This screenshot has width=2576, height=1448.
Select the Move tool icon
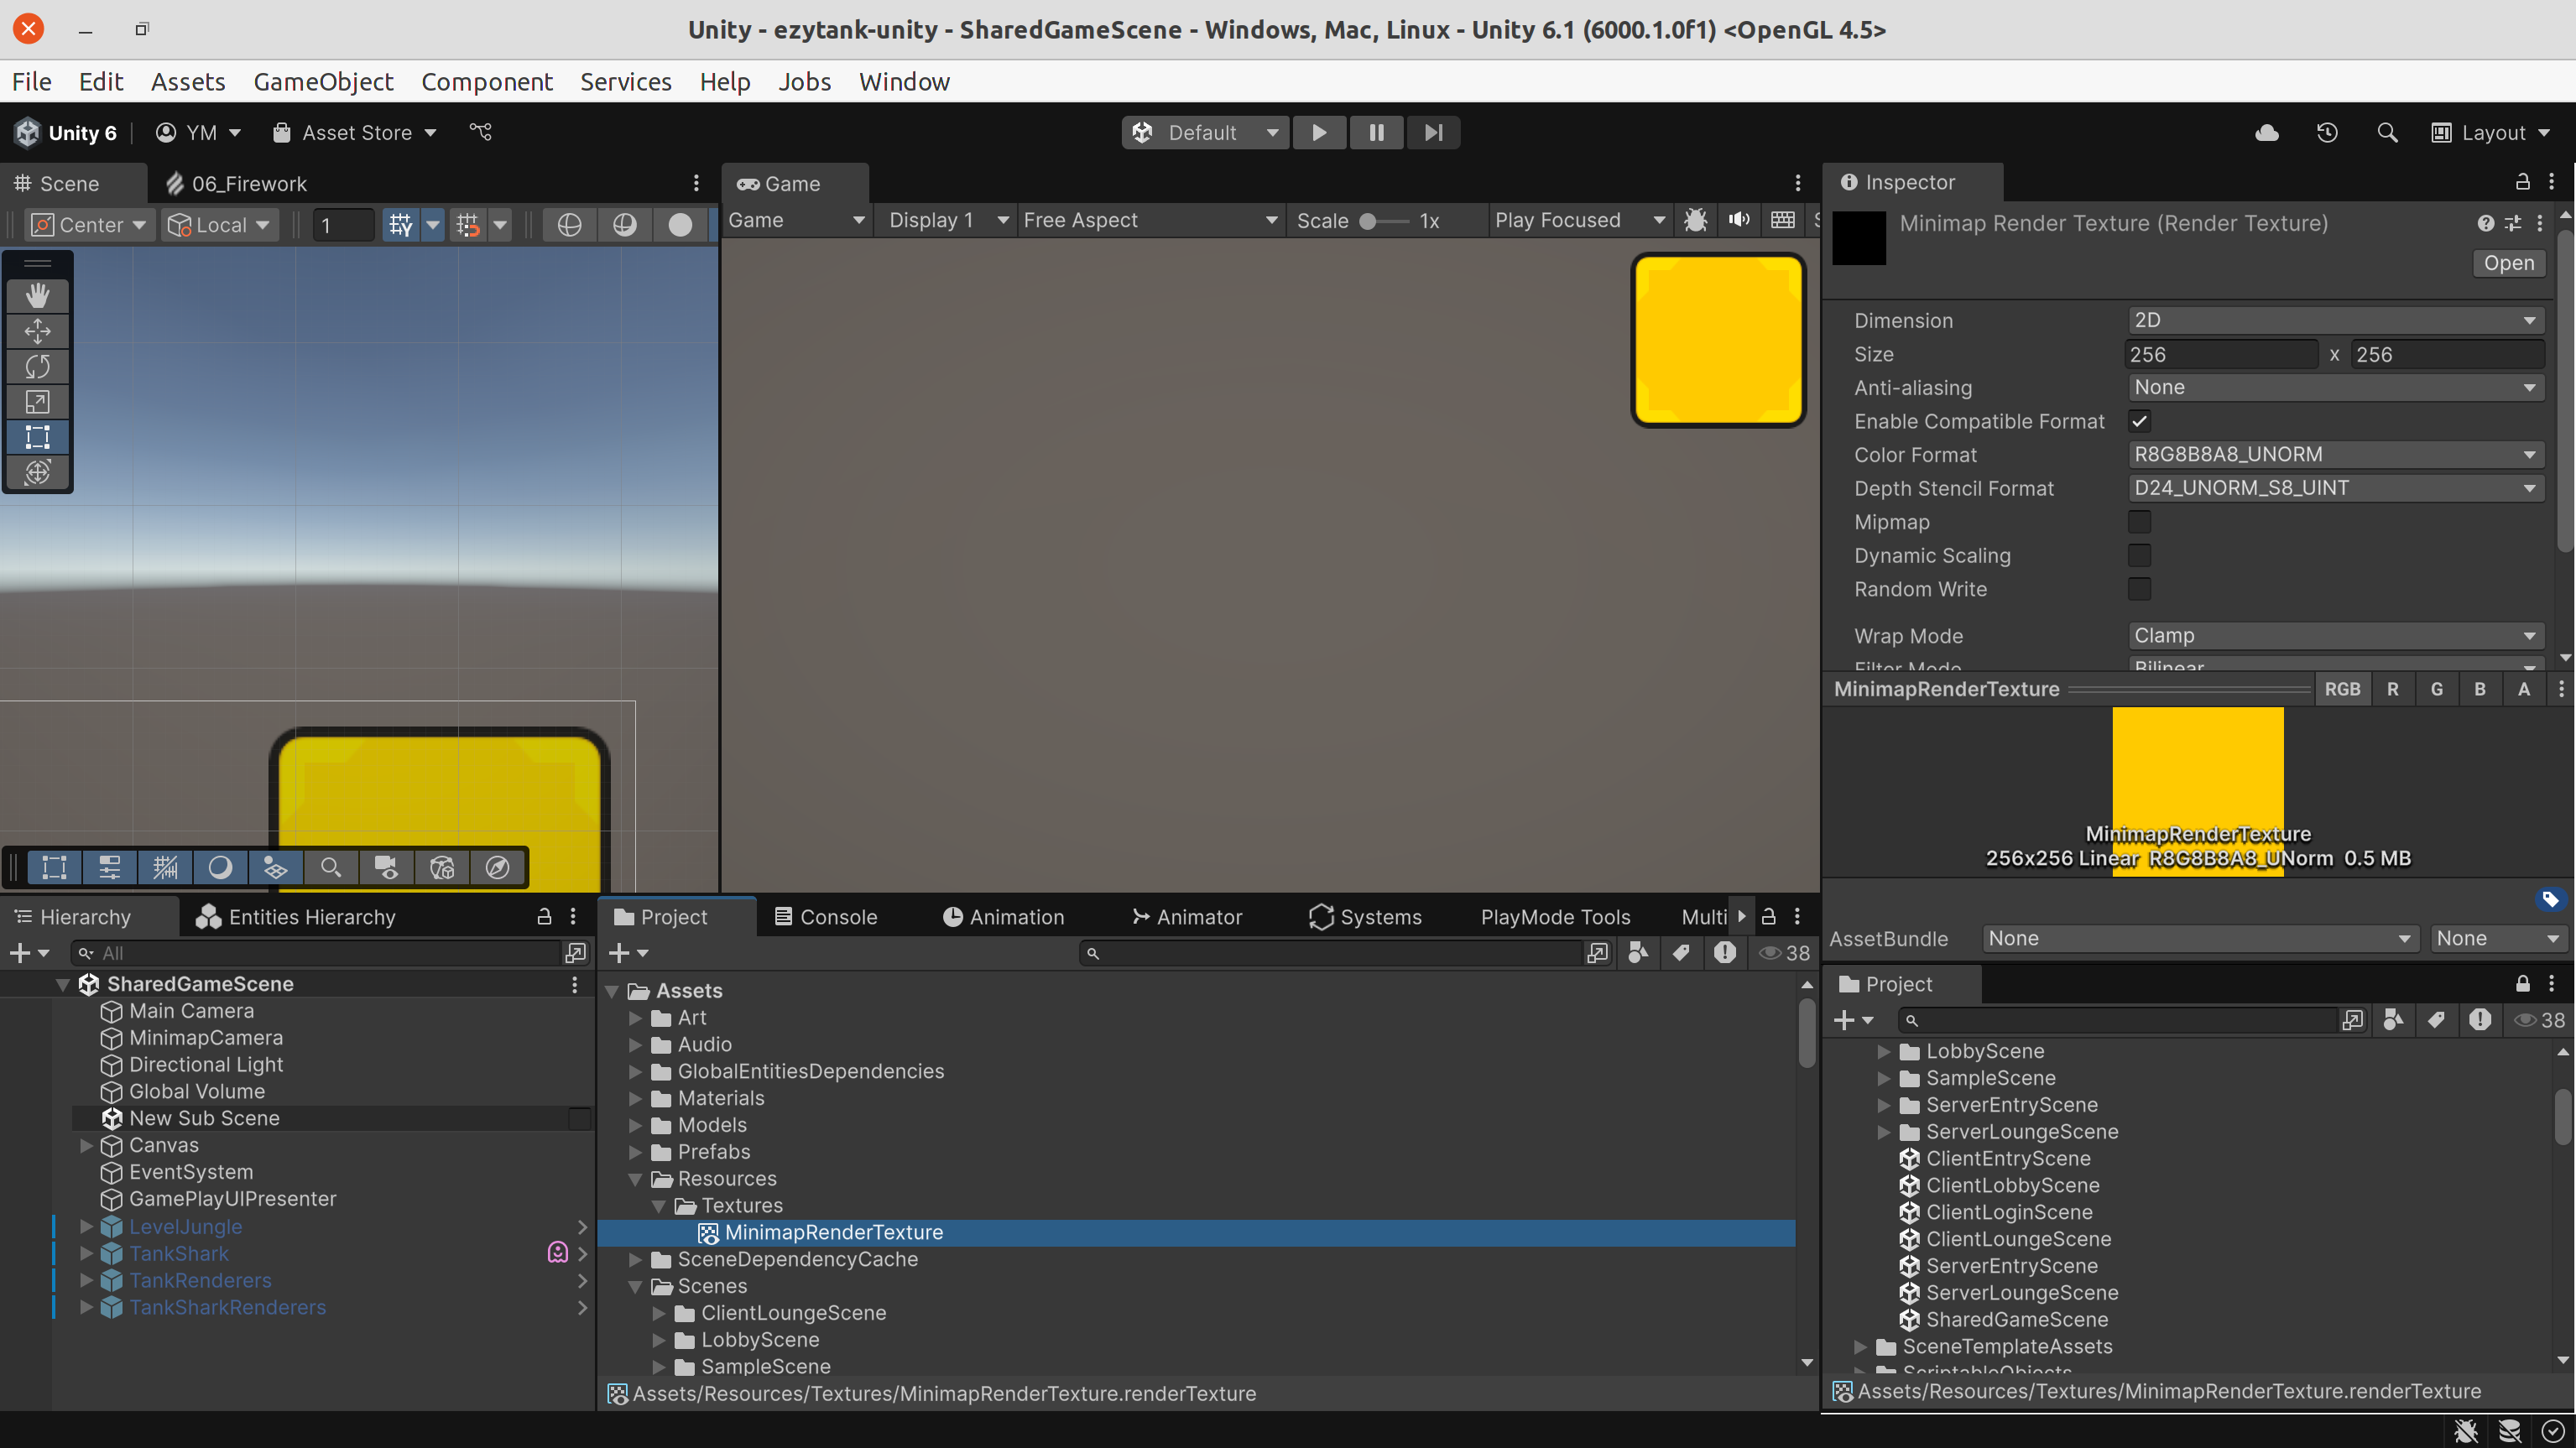37,331
